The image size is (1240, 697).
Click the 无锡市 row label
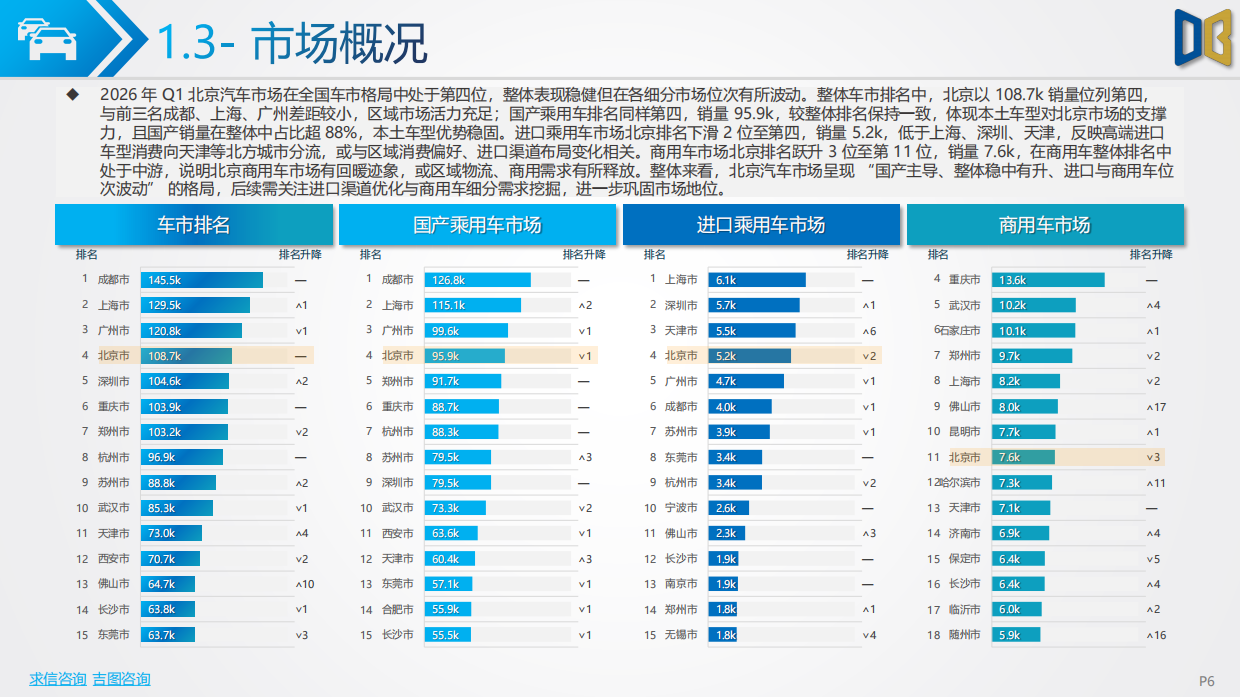pyautogui.click(x=681, y=635)
